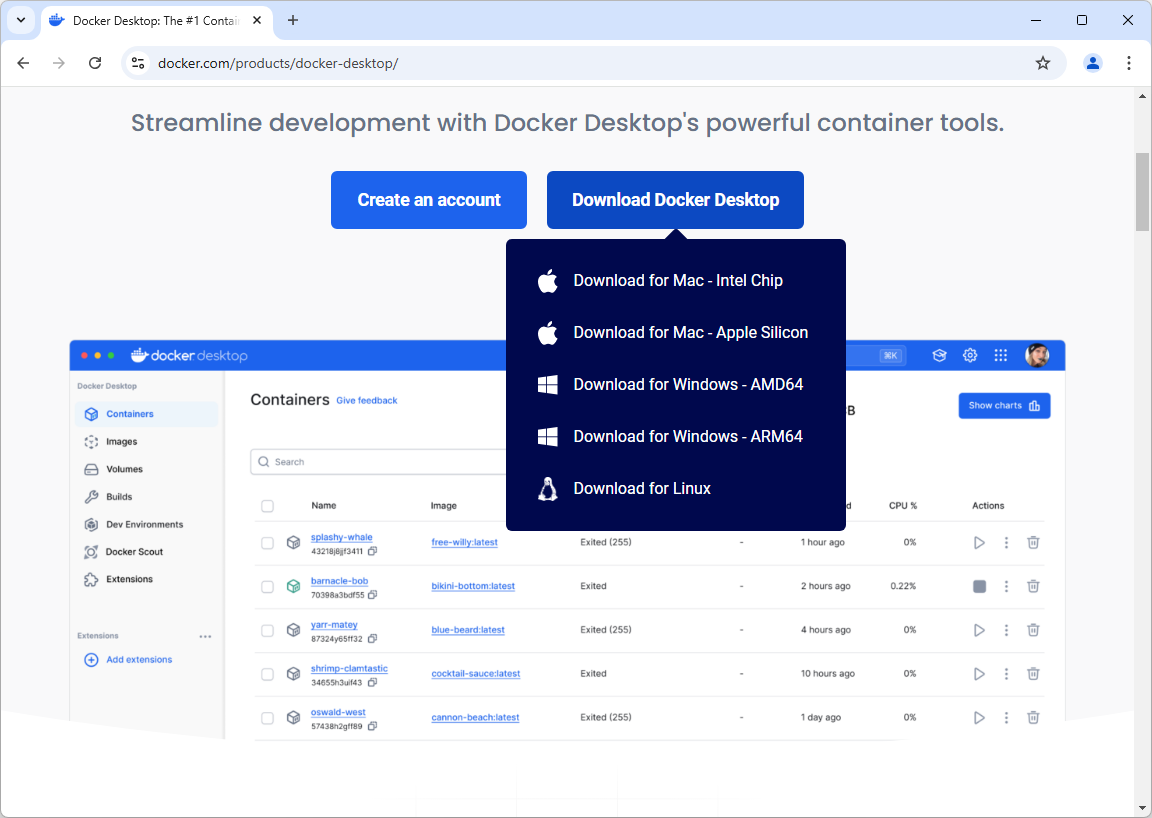Close the Docker Desktop browser tab
This screenshot has width=1152, height=818.
click(x=257, y=21)
